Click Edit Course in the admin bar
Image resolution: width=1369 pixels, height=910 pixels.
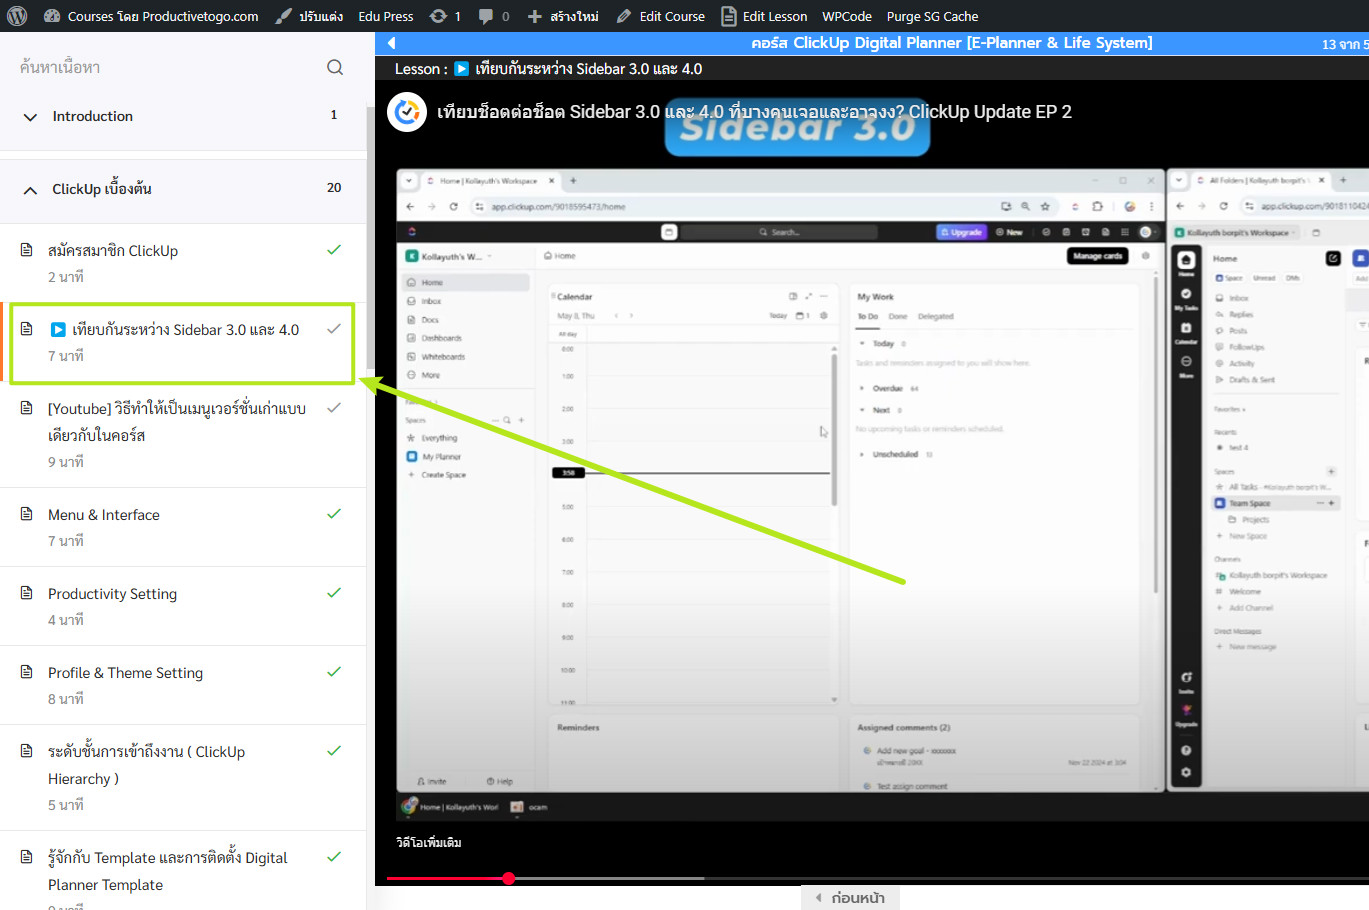point(672,16)
